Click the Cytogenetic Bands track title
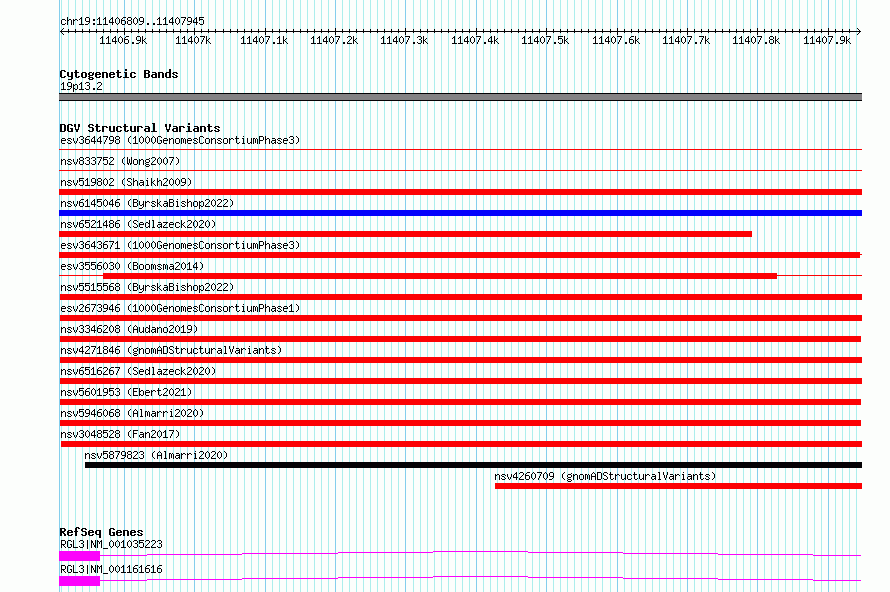 pos(119,74)
